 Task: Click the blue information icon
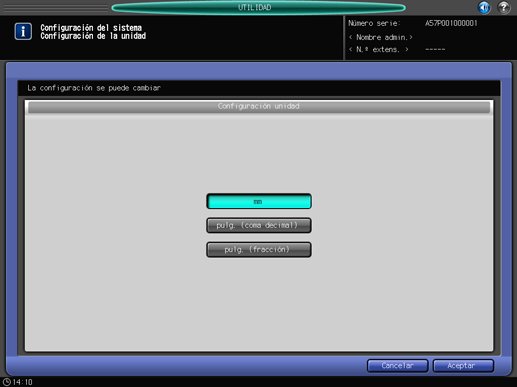coord(23,31)
